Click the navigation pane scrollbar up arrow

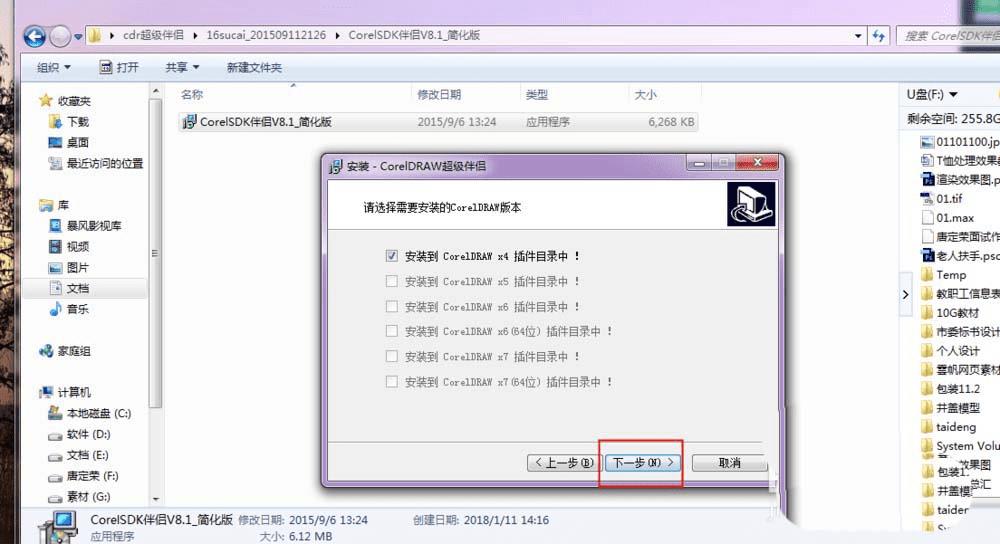point(156,92)
